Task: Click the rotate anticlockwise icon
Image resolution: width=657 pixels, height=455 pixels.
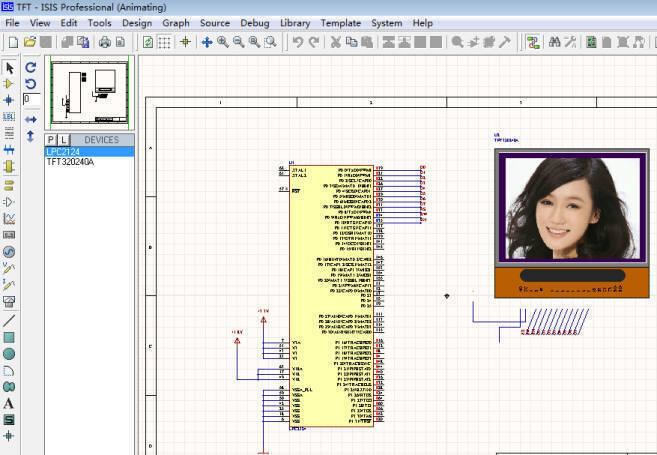Action: pyautogui.click(x=31, y=84)
